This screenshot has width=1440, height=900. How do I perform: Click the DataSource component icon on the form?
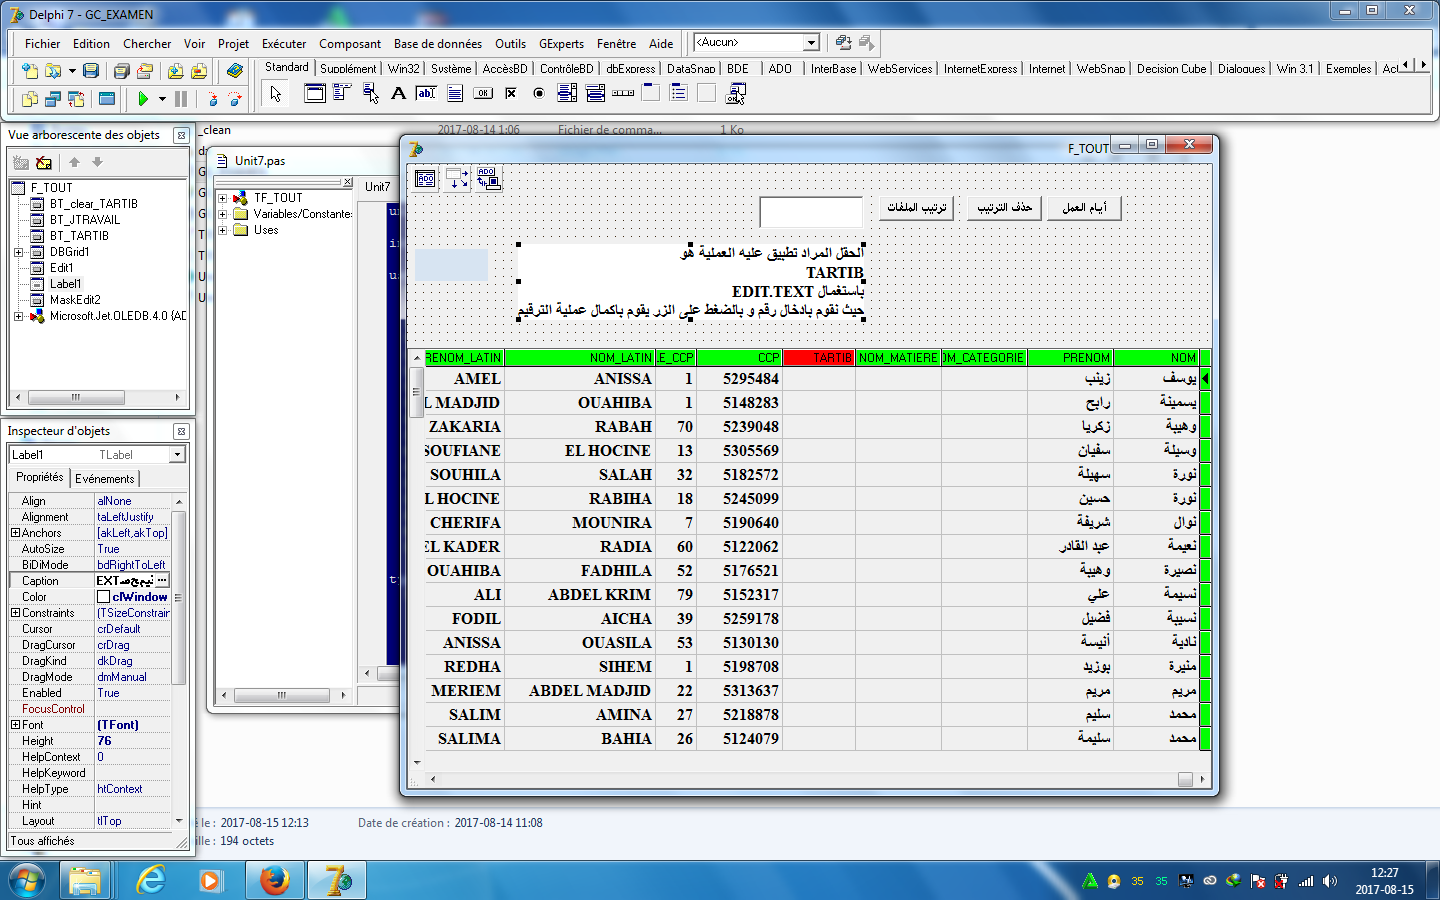457,178
